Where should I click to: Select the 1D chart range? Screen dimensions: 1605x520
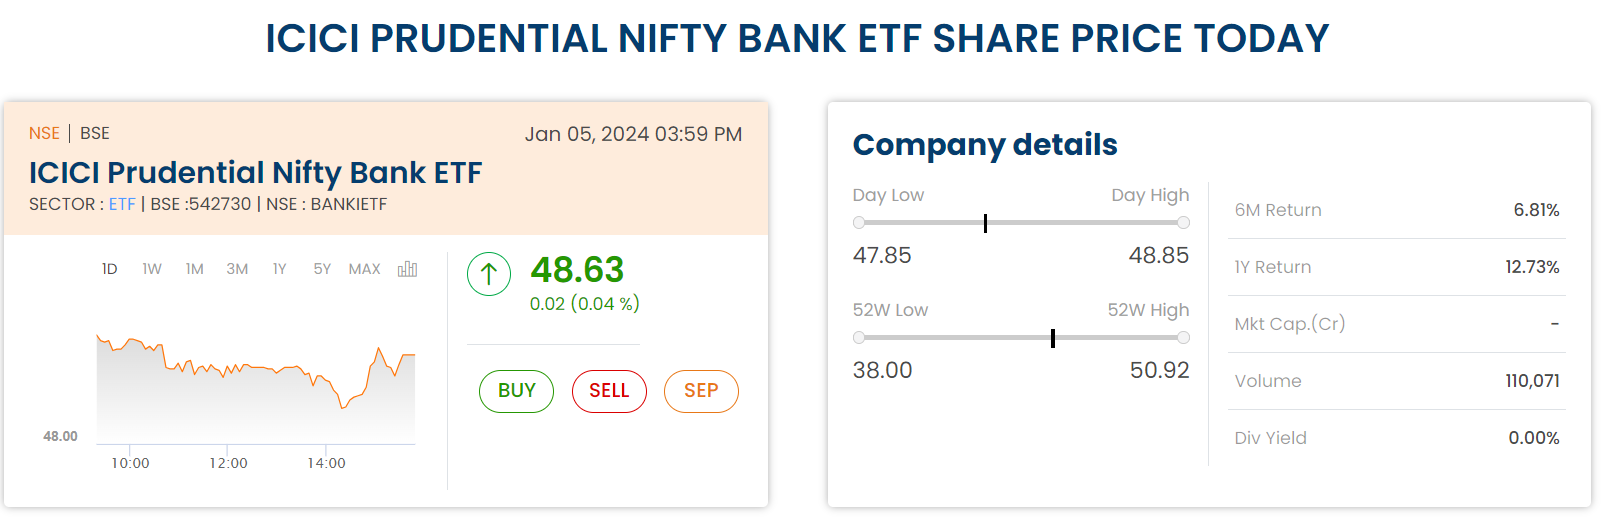click(x=110, y=269)
